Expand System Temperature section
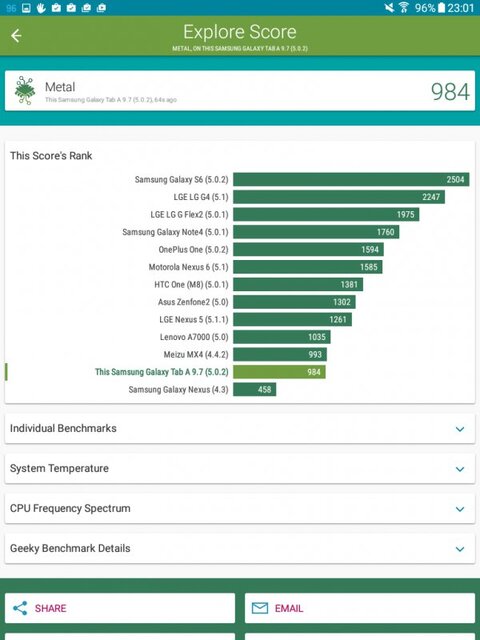 click(x=240, y=468)
